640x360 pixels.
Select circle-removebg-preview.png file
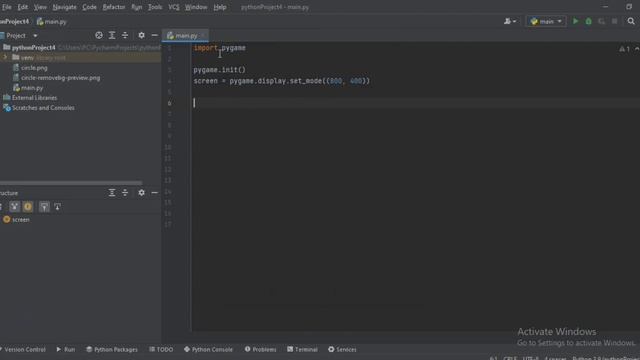[60, 78]
